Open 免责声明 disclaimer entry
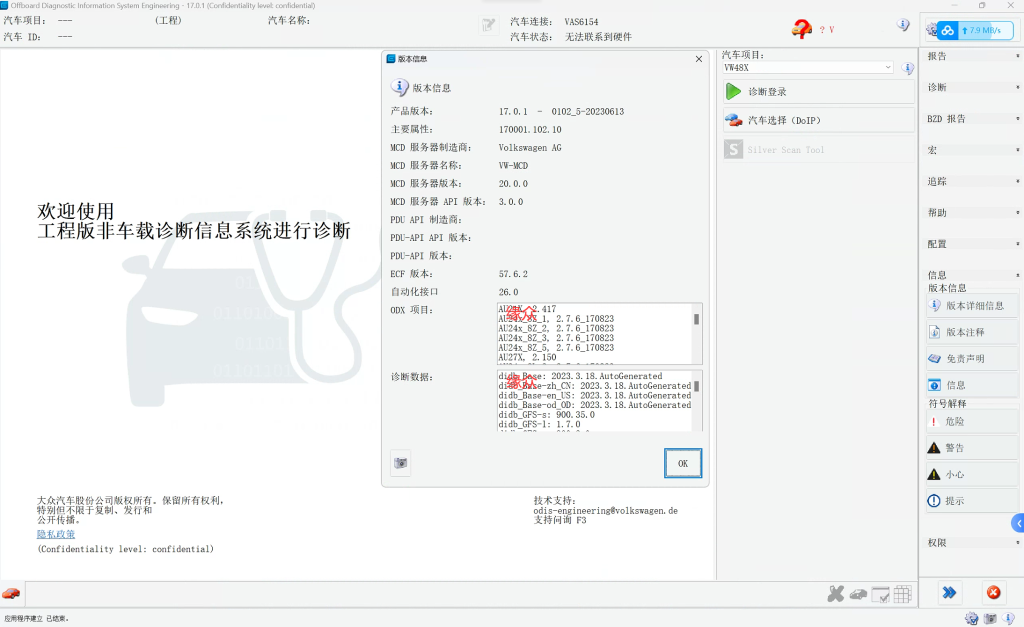1024x627 pixels. [x=965, y=358]
